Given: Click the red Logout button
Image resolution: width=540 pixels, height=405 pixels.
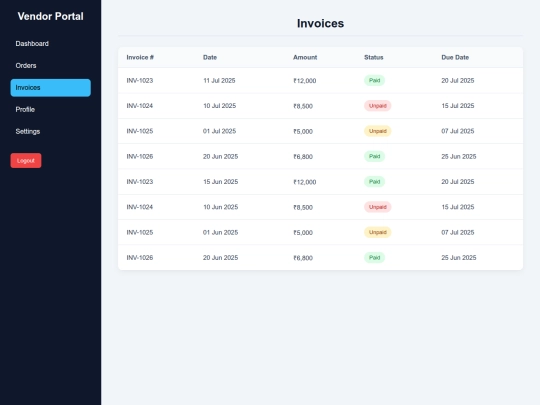Looking at the screenshot, I should click(x=26, y=160).
